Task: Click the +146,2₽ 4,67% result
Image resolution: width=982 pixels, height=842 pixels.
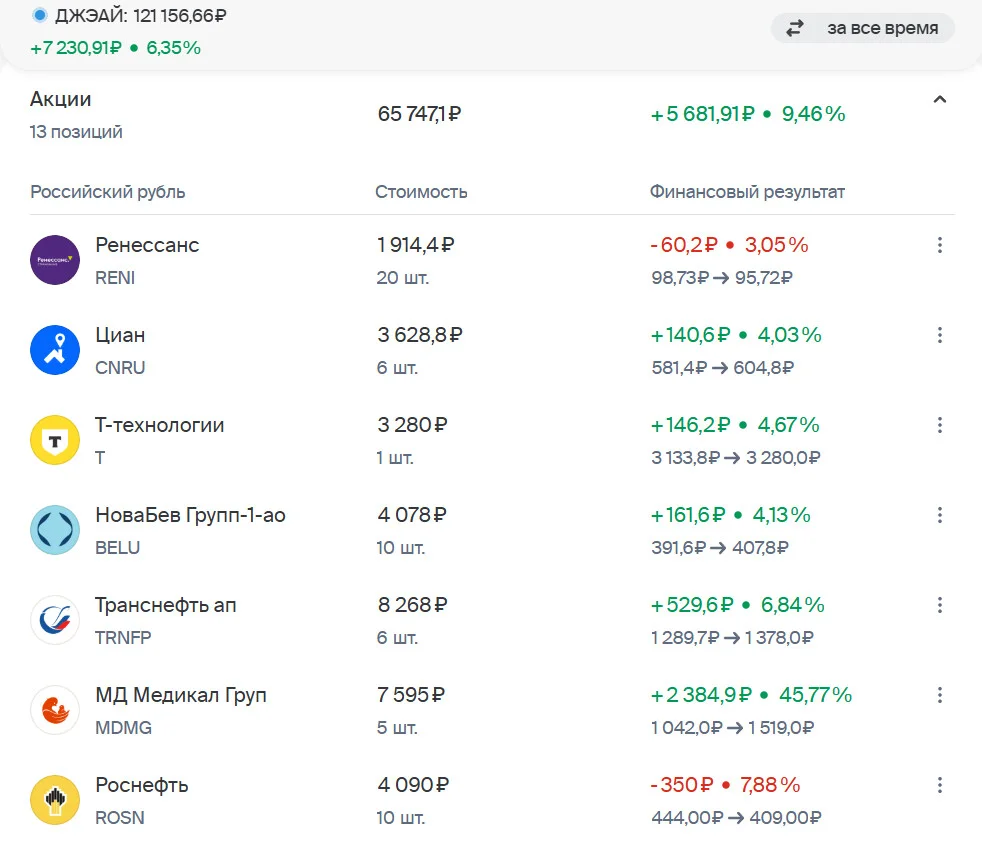Action: 735,425
